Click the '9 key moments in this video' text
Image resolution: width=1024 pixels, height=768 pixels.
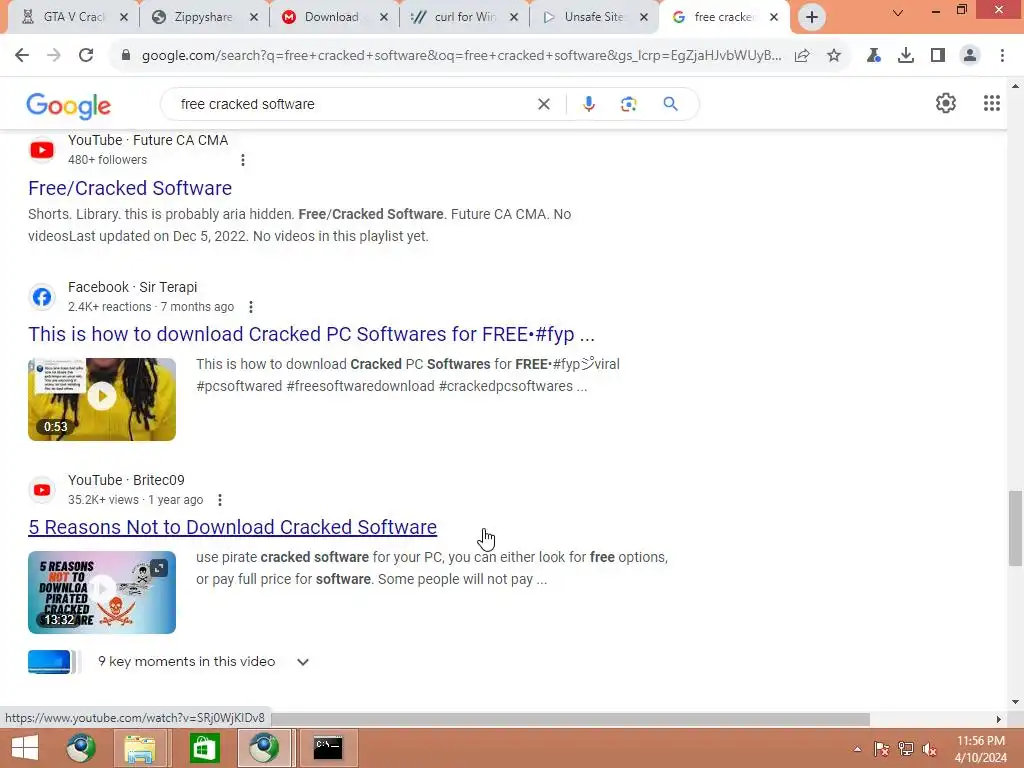click(x=187, y=662)
